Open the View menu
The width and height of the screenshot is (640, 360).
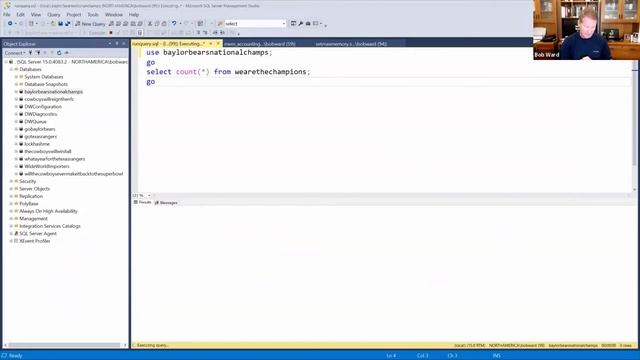36,14
